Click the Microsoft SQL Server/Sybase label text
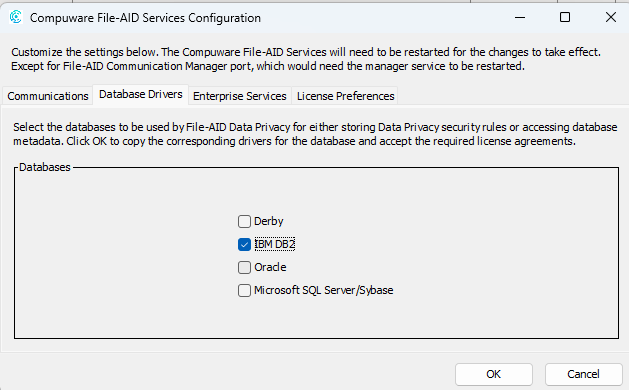Image resolution: width=629 pixels, height=390 pixels. pyautogui.click(x=323, y=290)
